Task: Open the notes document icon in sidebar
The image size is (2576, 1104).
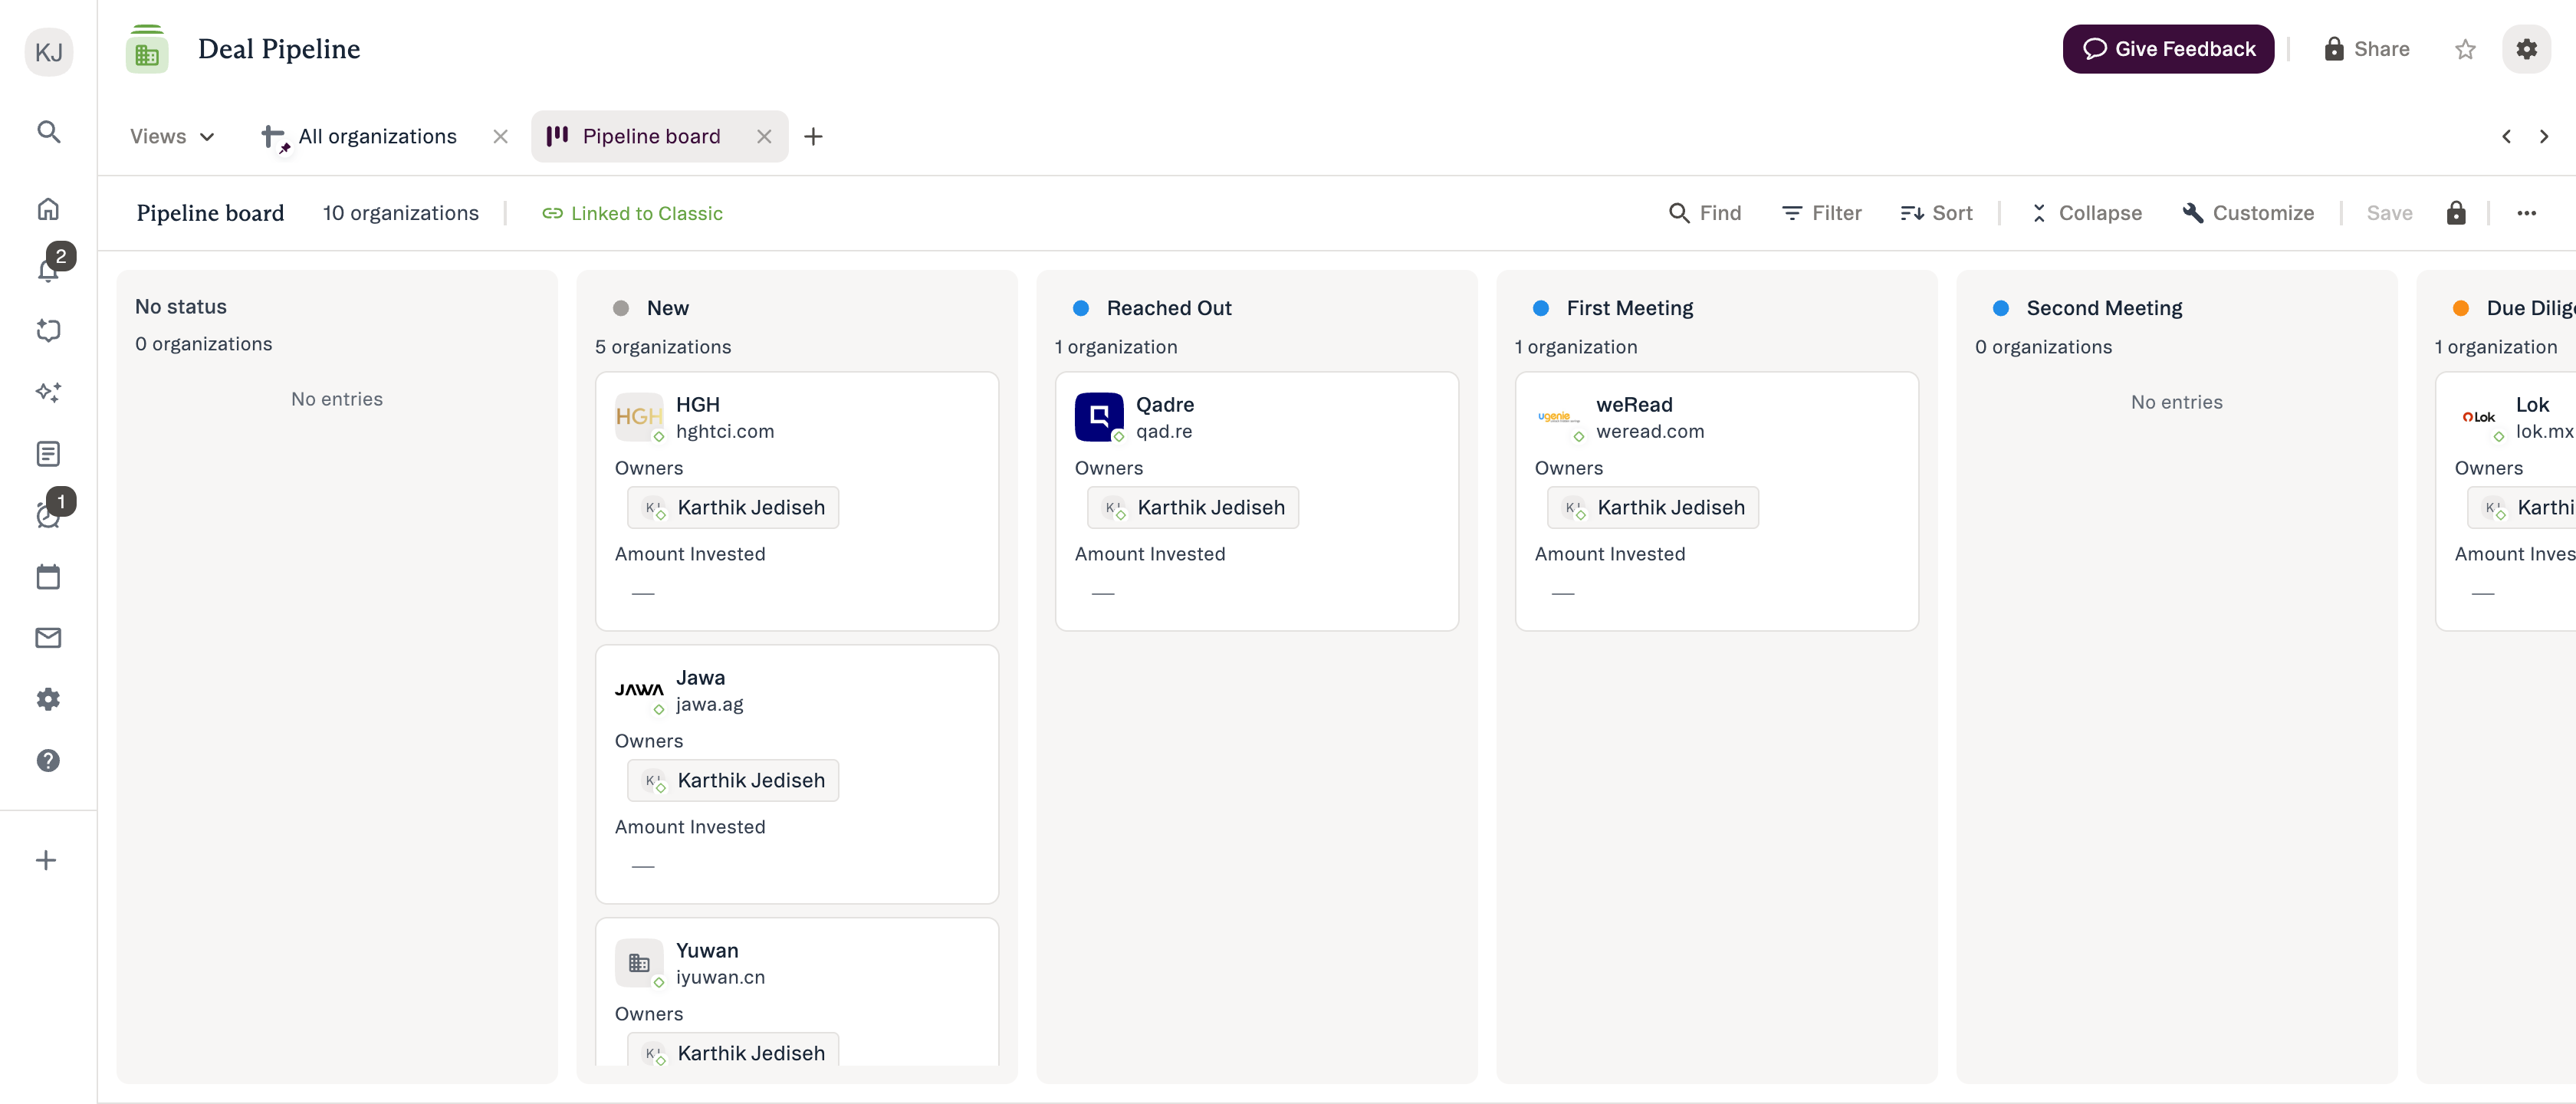Action: click(48, 454)
